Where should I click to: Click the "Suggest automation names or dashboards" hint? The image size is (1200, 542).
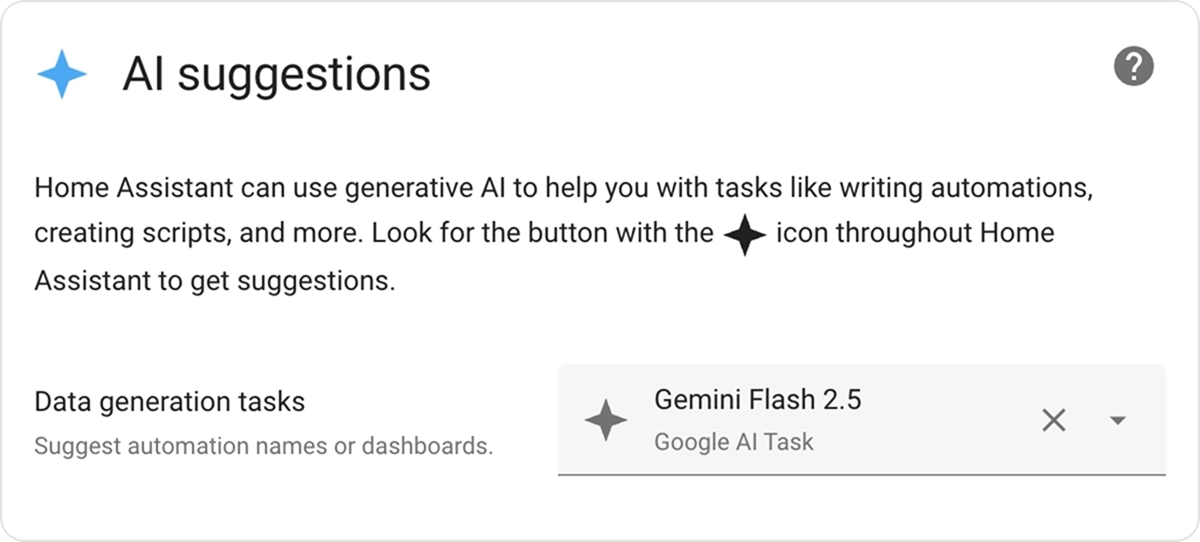(263, 446)
